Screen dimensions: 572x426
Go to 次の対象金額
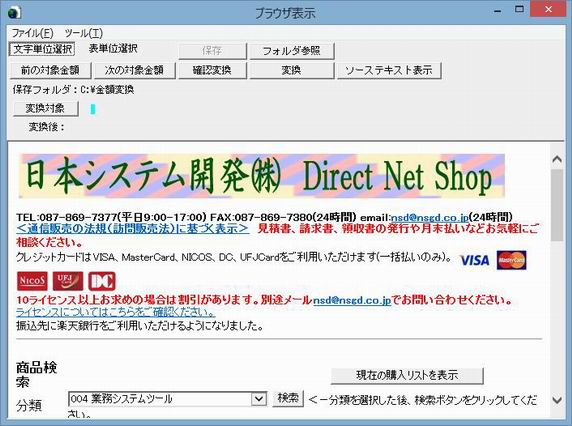[x=134, y=70]
